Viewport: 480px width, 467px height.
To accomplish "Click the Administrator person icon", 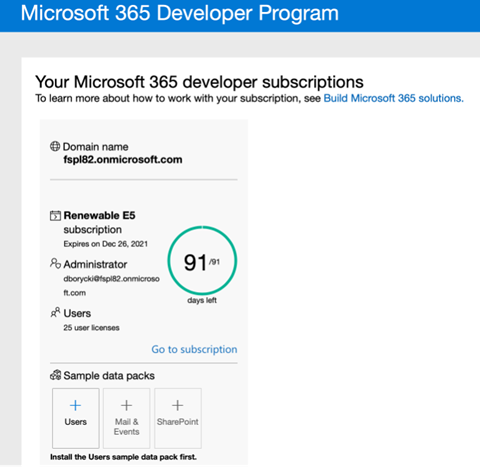I will click(x=55, y=263).
